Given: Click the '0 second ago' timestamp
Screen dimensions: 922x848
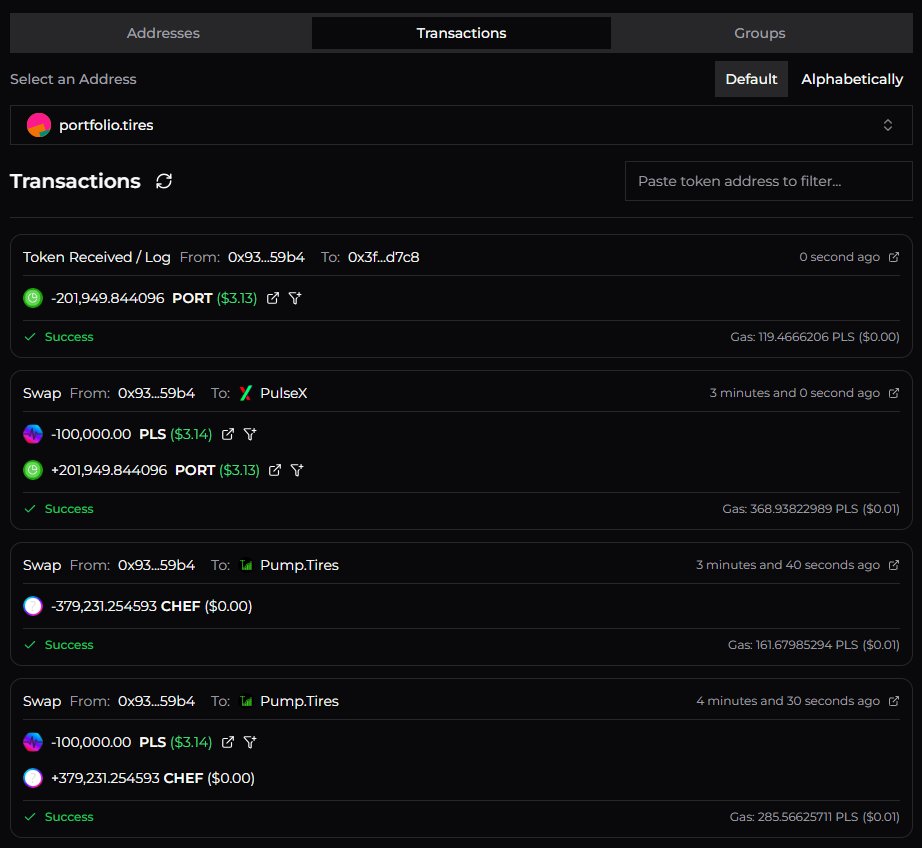Looking at the screenshot, I should pyautogui.click(x=839, y=257).
